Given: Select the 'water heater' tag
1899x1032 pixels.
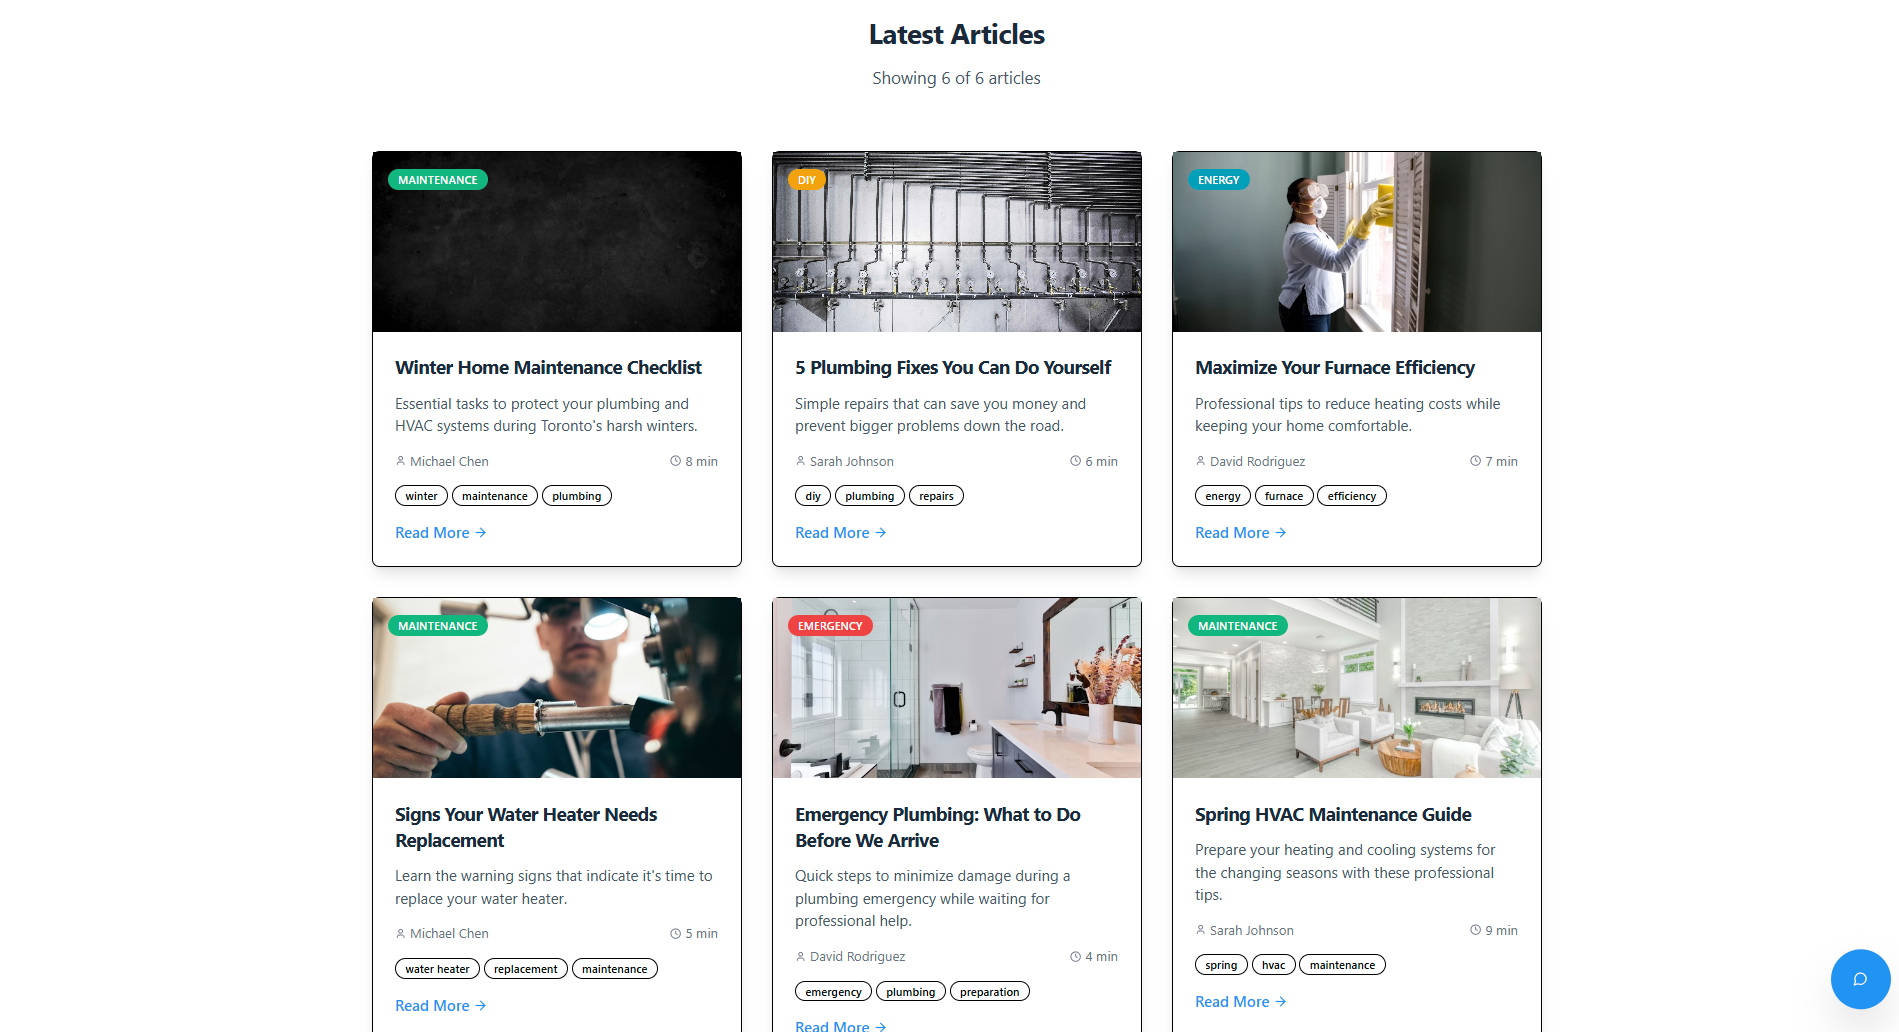Looking at the screenshot, I should coord(437,969).
